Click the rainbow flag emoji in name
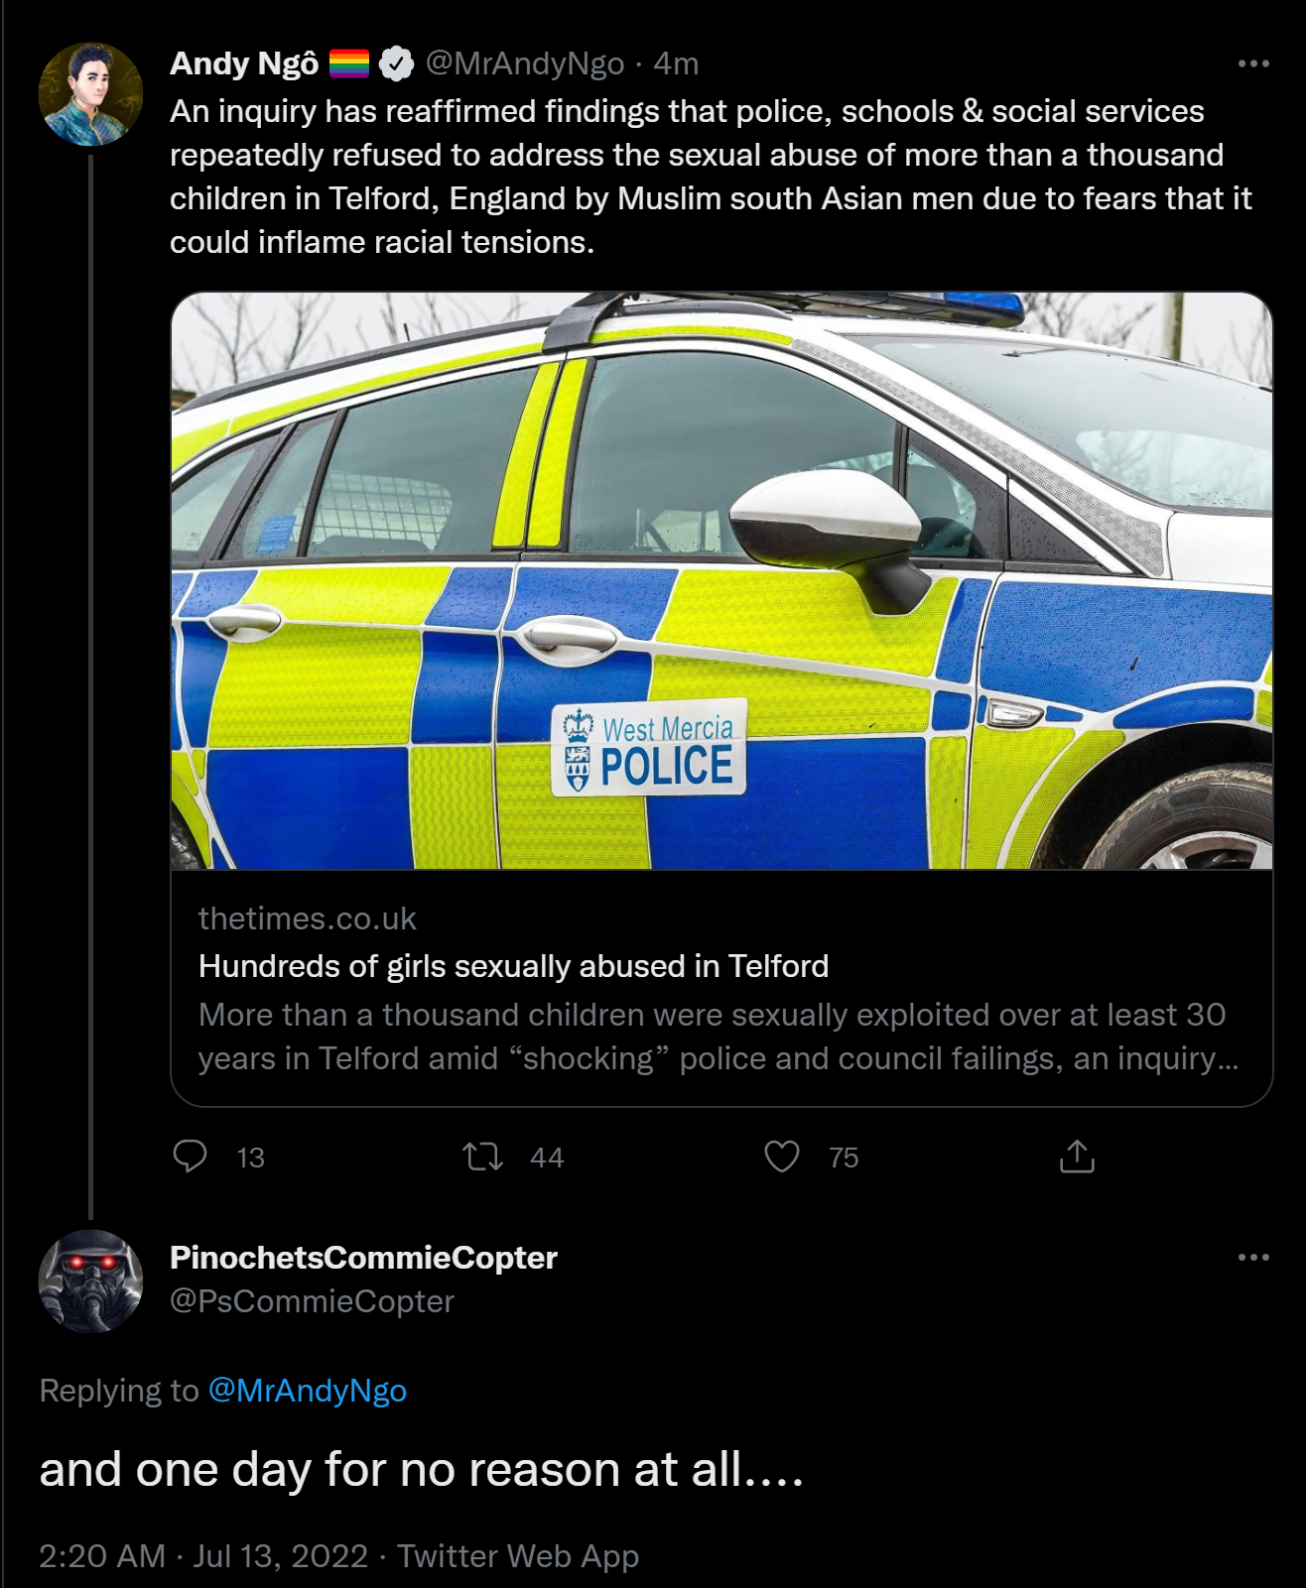 [x=349, y=64]
